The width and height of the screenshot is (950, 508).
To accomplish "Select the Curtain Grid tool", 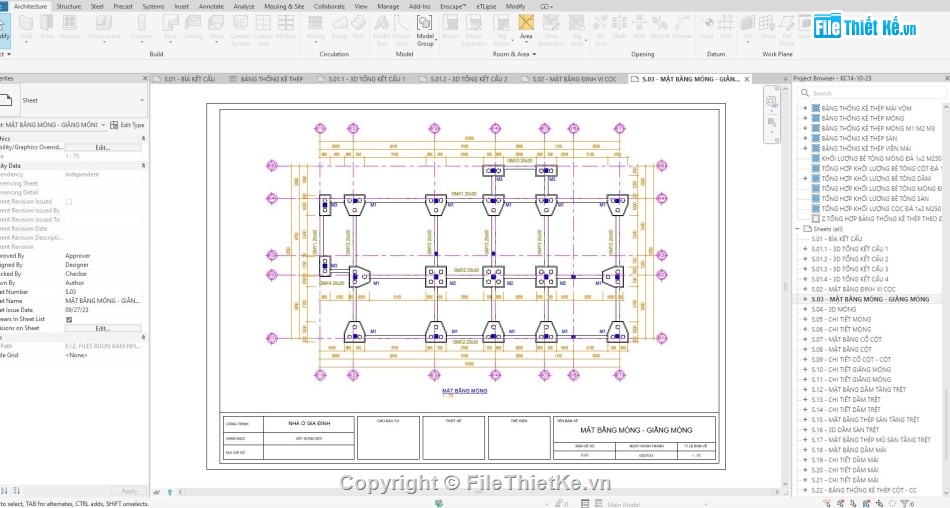I will (263, 31).
